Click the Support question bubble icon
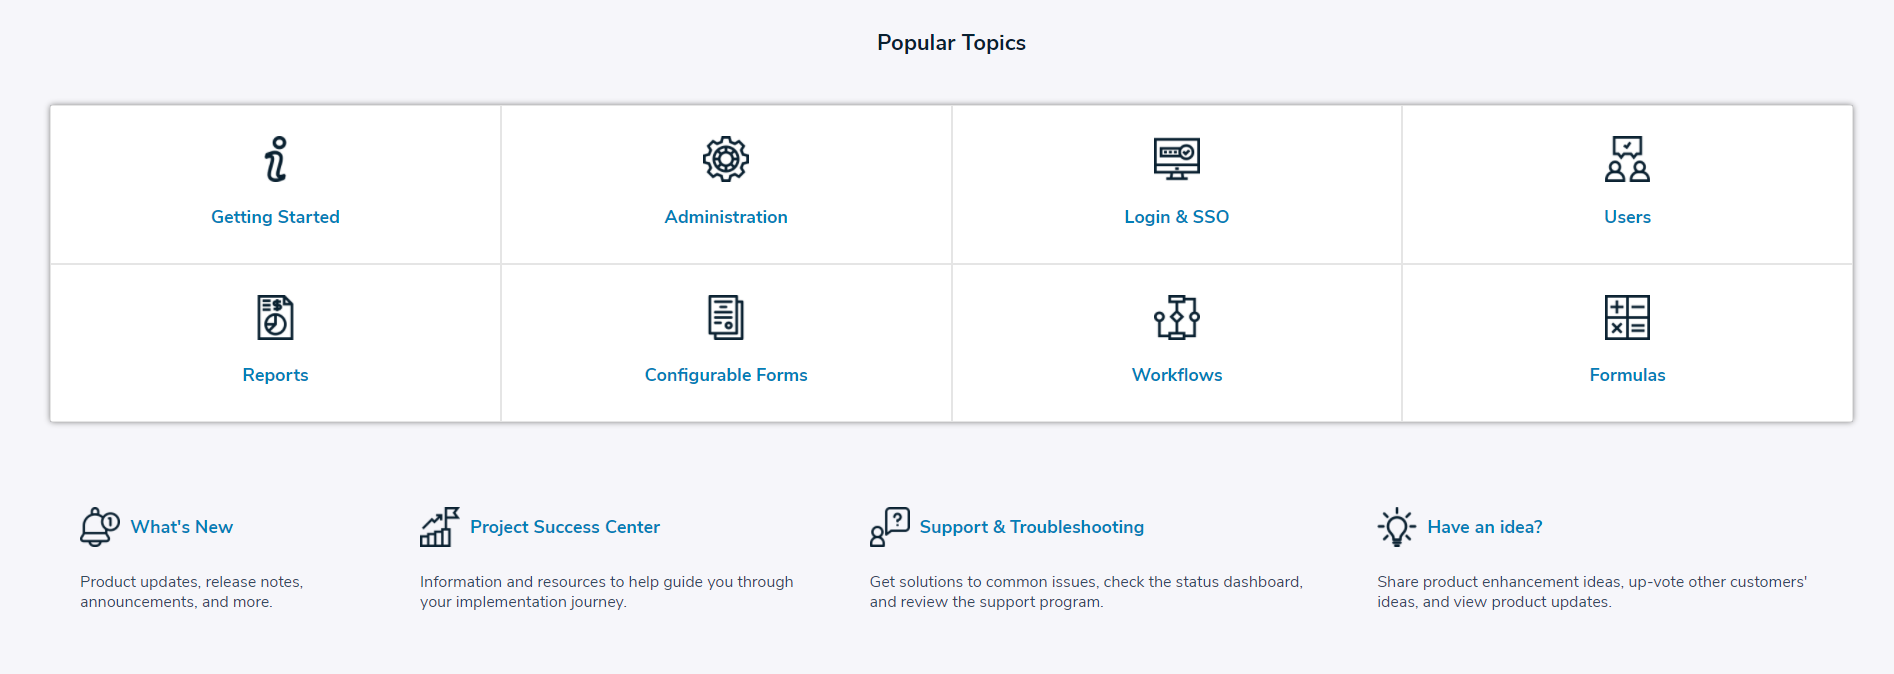The height and width of the screenshot is (674, 1894). click(x=890, y=526)
